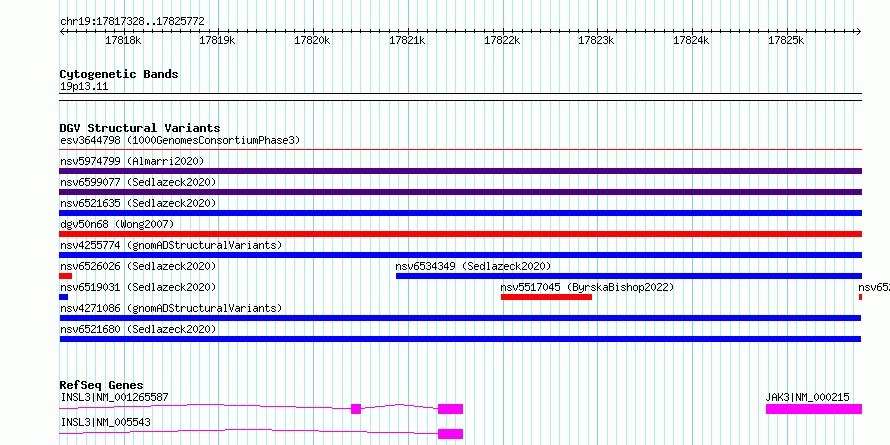Click red bar under dgv50n68
Viewport: 890px width, 445px height.
[x=460, y=234]
